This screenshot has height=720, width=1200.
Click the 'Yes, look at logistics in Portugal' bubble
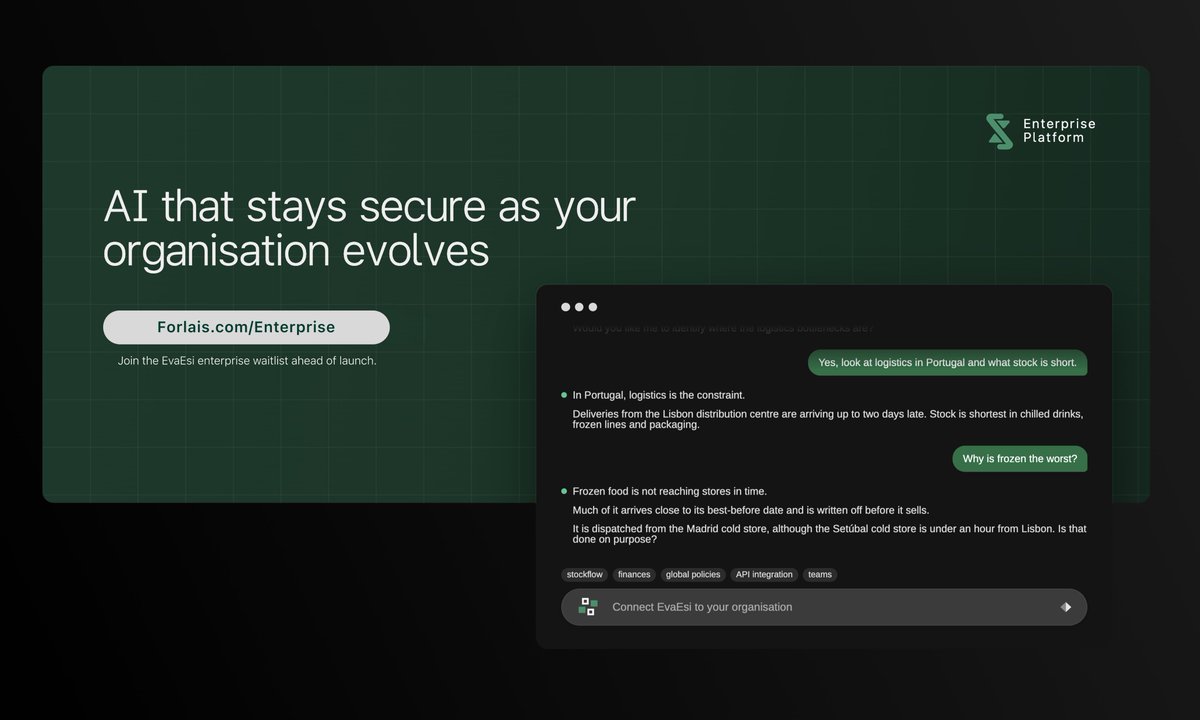(947, 363)
